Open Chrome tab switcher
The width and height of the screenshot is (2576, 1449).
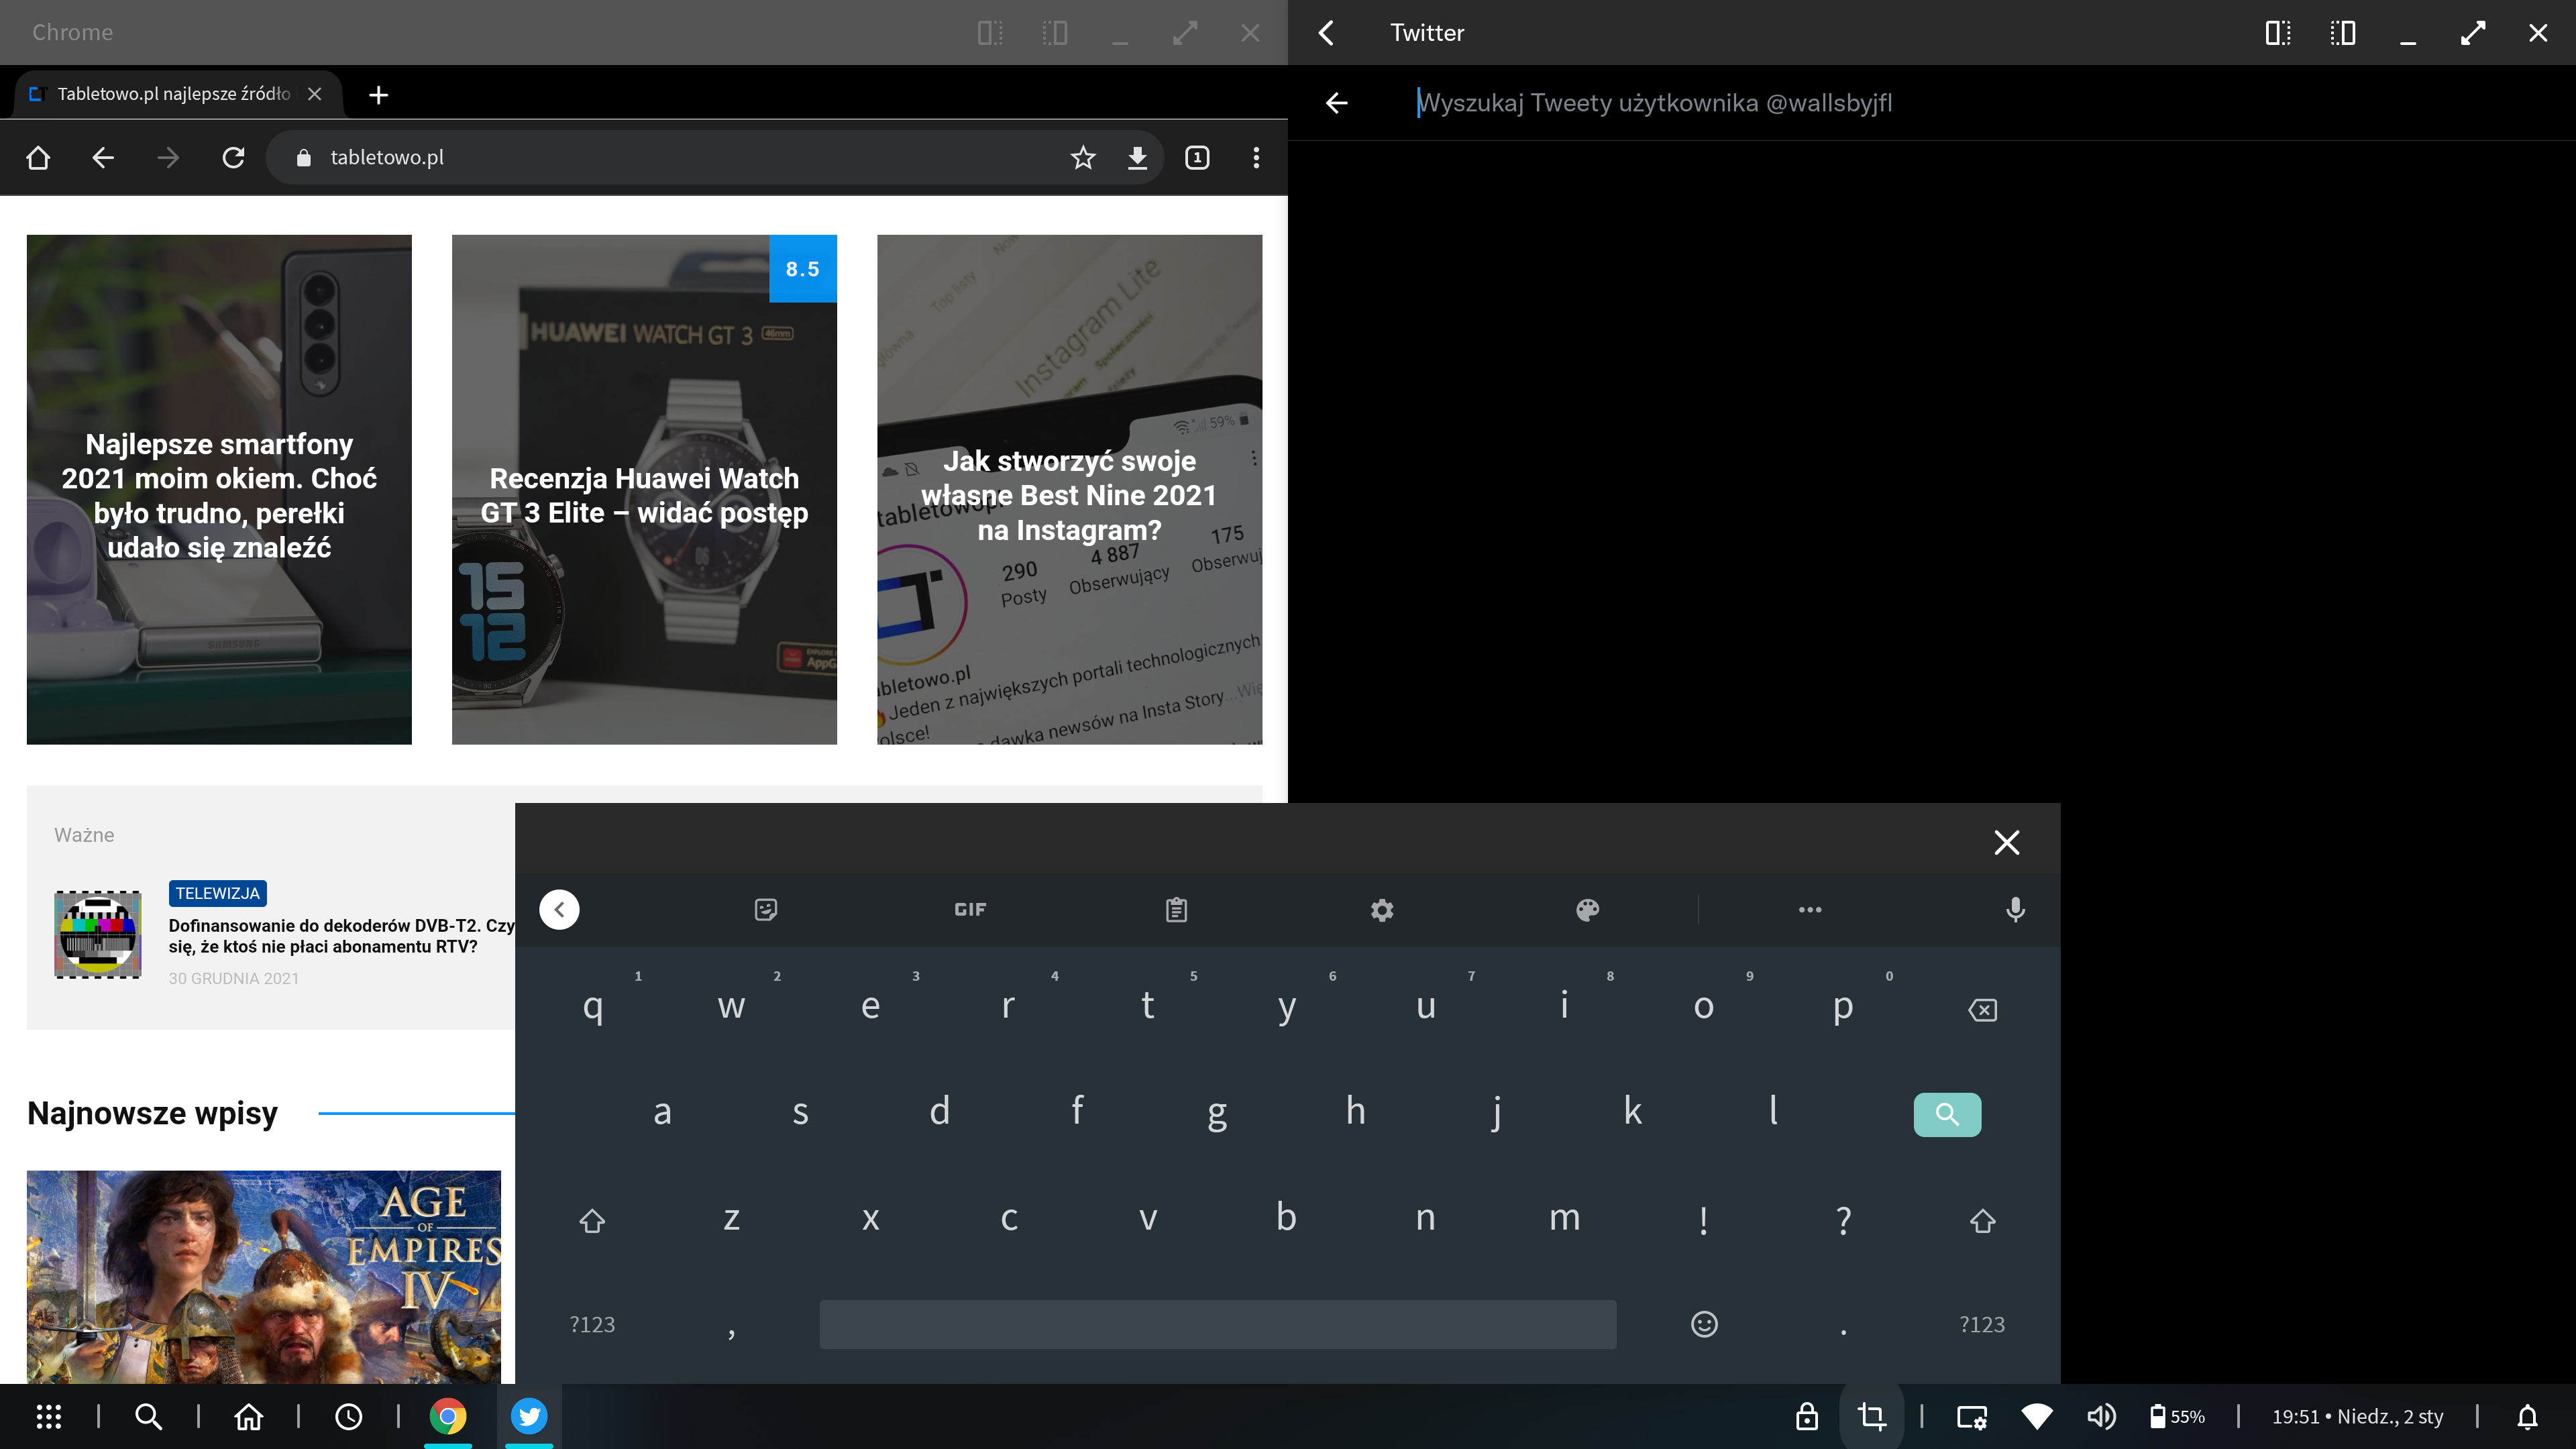1197,157
